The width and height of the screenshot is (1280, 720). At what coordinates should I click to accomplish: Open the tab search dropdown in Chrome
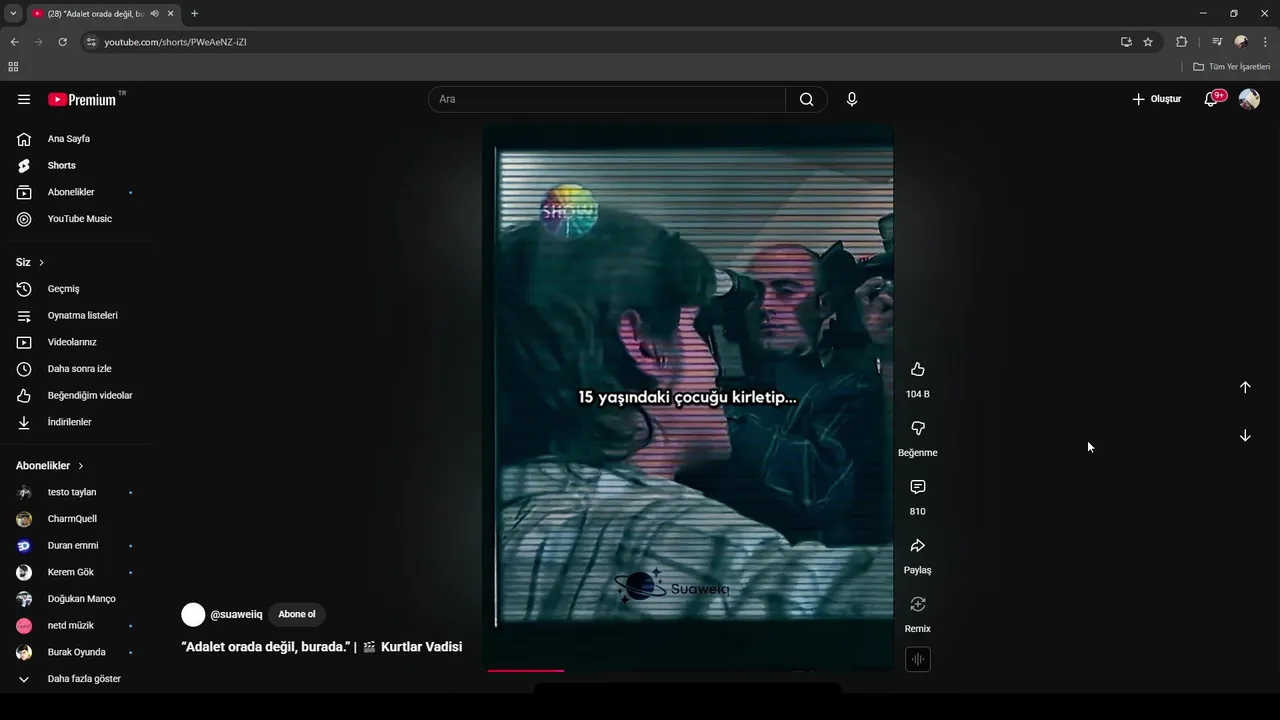[13, 13]
